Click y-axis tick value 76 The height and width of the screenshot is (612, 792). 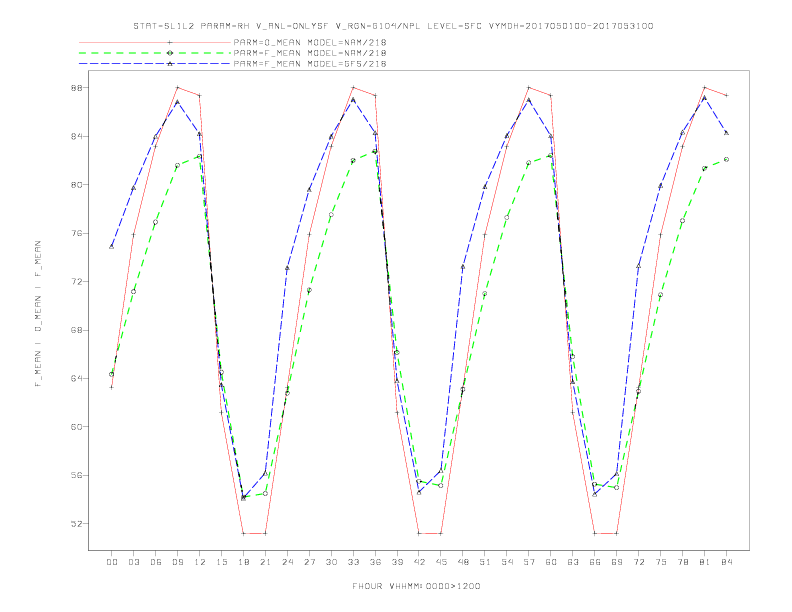pos(76,233)
